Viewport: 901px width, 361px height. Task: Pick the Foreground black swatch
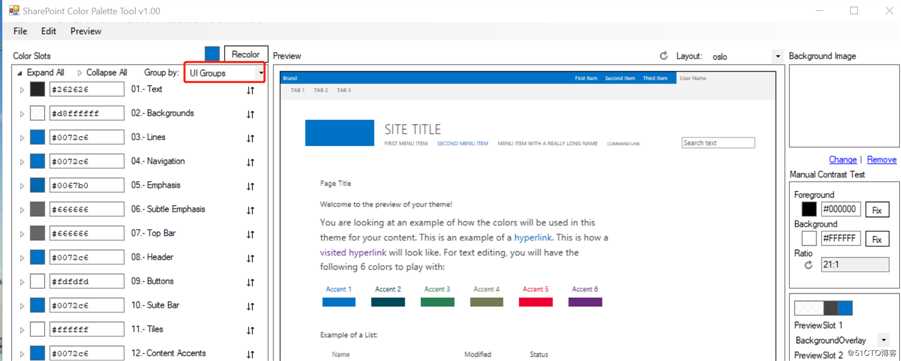pyautogui.click(x=809, y=209)
